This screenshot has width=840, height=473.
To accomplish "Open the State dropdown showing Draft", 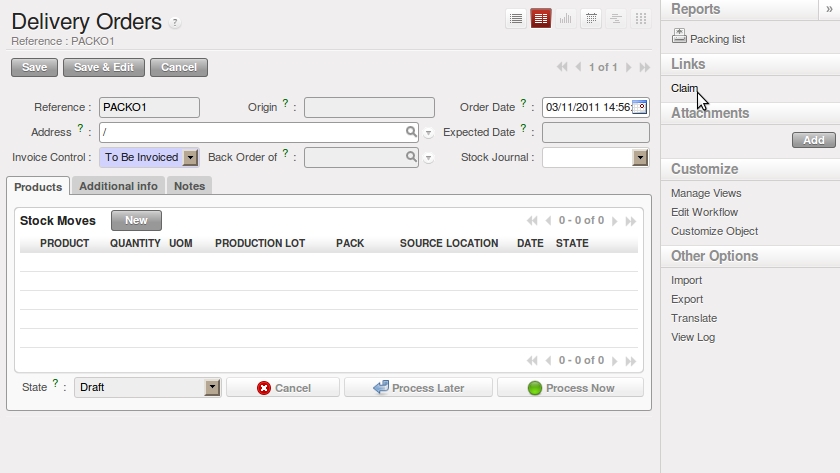I will tap(211, 388).
